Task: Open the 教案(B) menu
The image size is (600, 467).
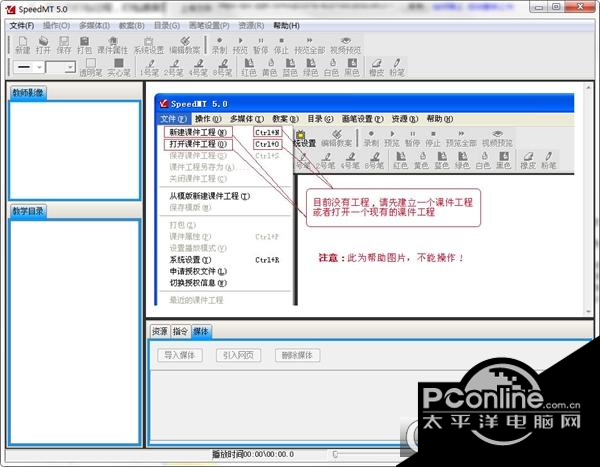Action: pyautogui.click(x=132, y=26)
